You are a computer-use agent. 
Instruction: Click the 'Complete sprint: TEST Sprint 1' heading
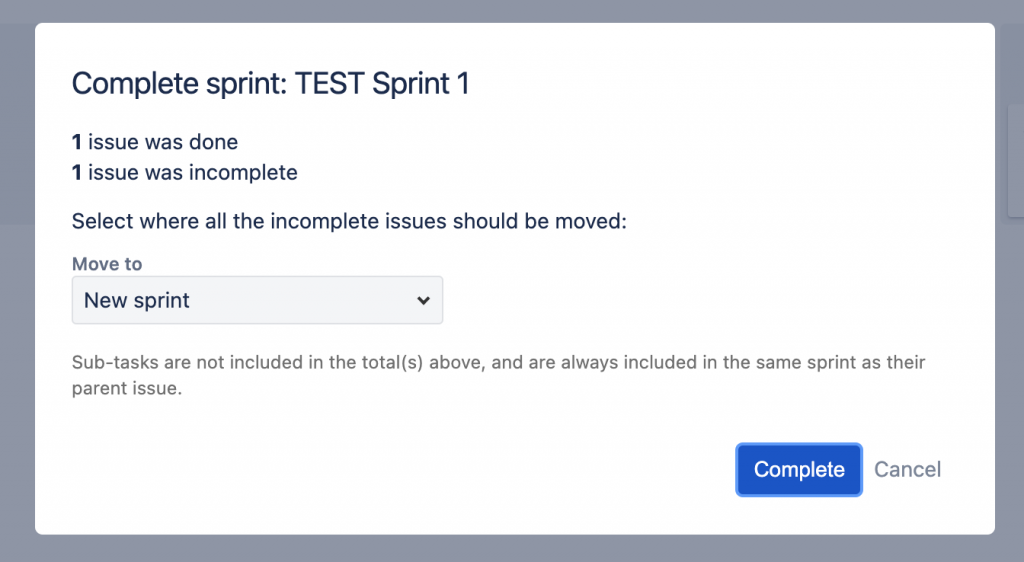coord(270,84)
